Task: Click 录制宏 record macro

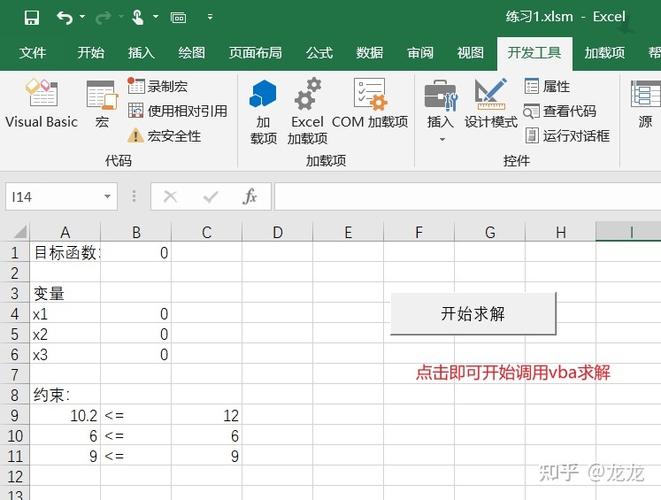Action: tap(158, 86)
